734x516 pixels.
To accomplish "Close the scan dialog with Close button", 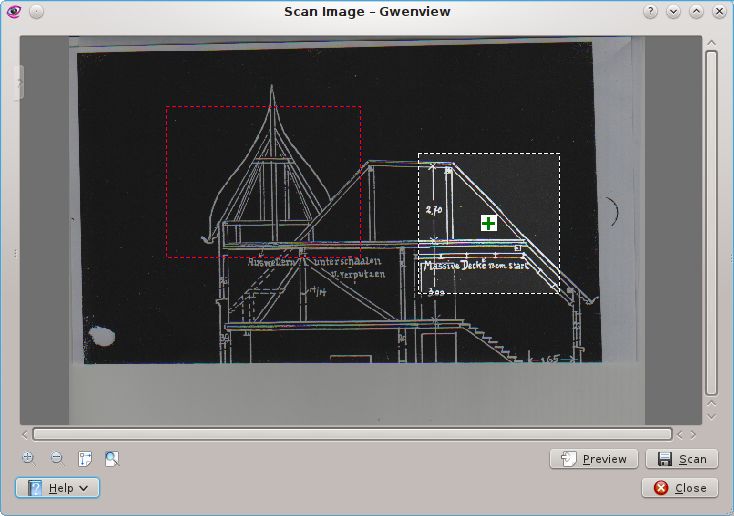I will point(680,488).
